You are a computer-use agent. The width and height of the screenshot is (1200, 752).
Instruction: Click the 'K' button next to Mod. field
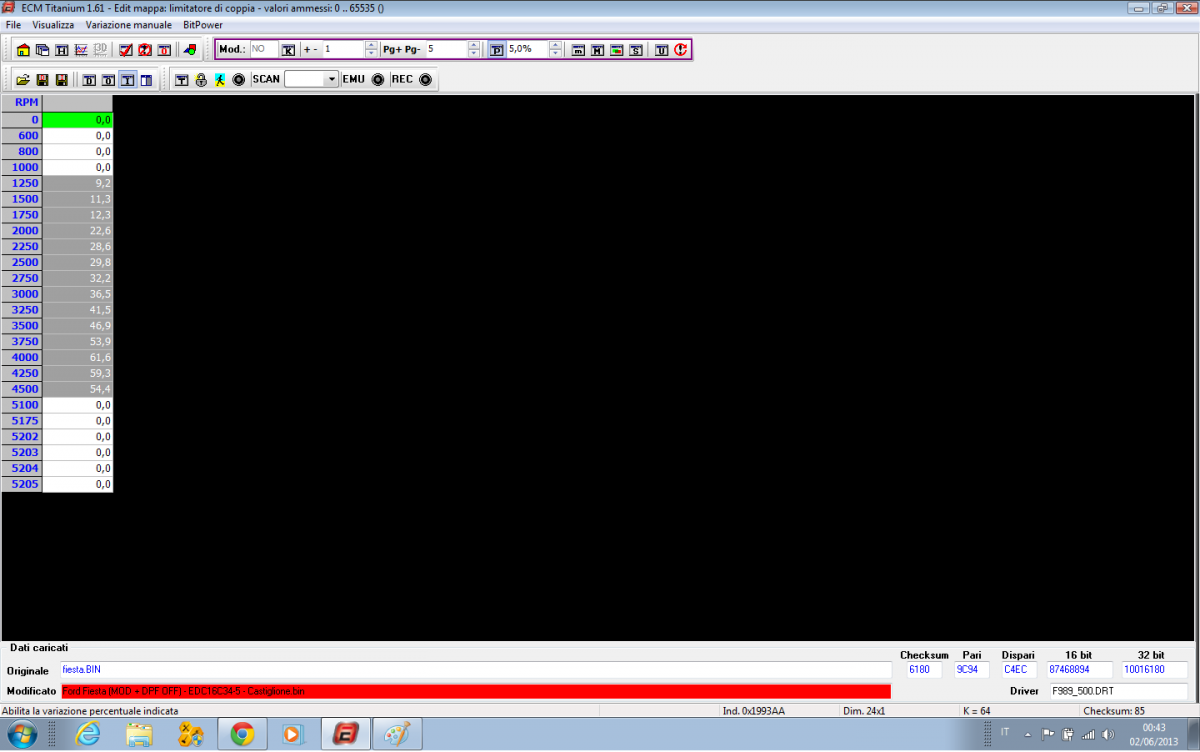pos(289,49)
